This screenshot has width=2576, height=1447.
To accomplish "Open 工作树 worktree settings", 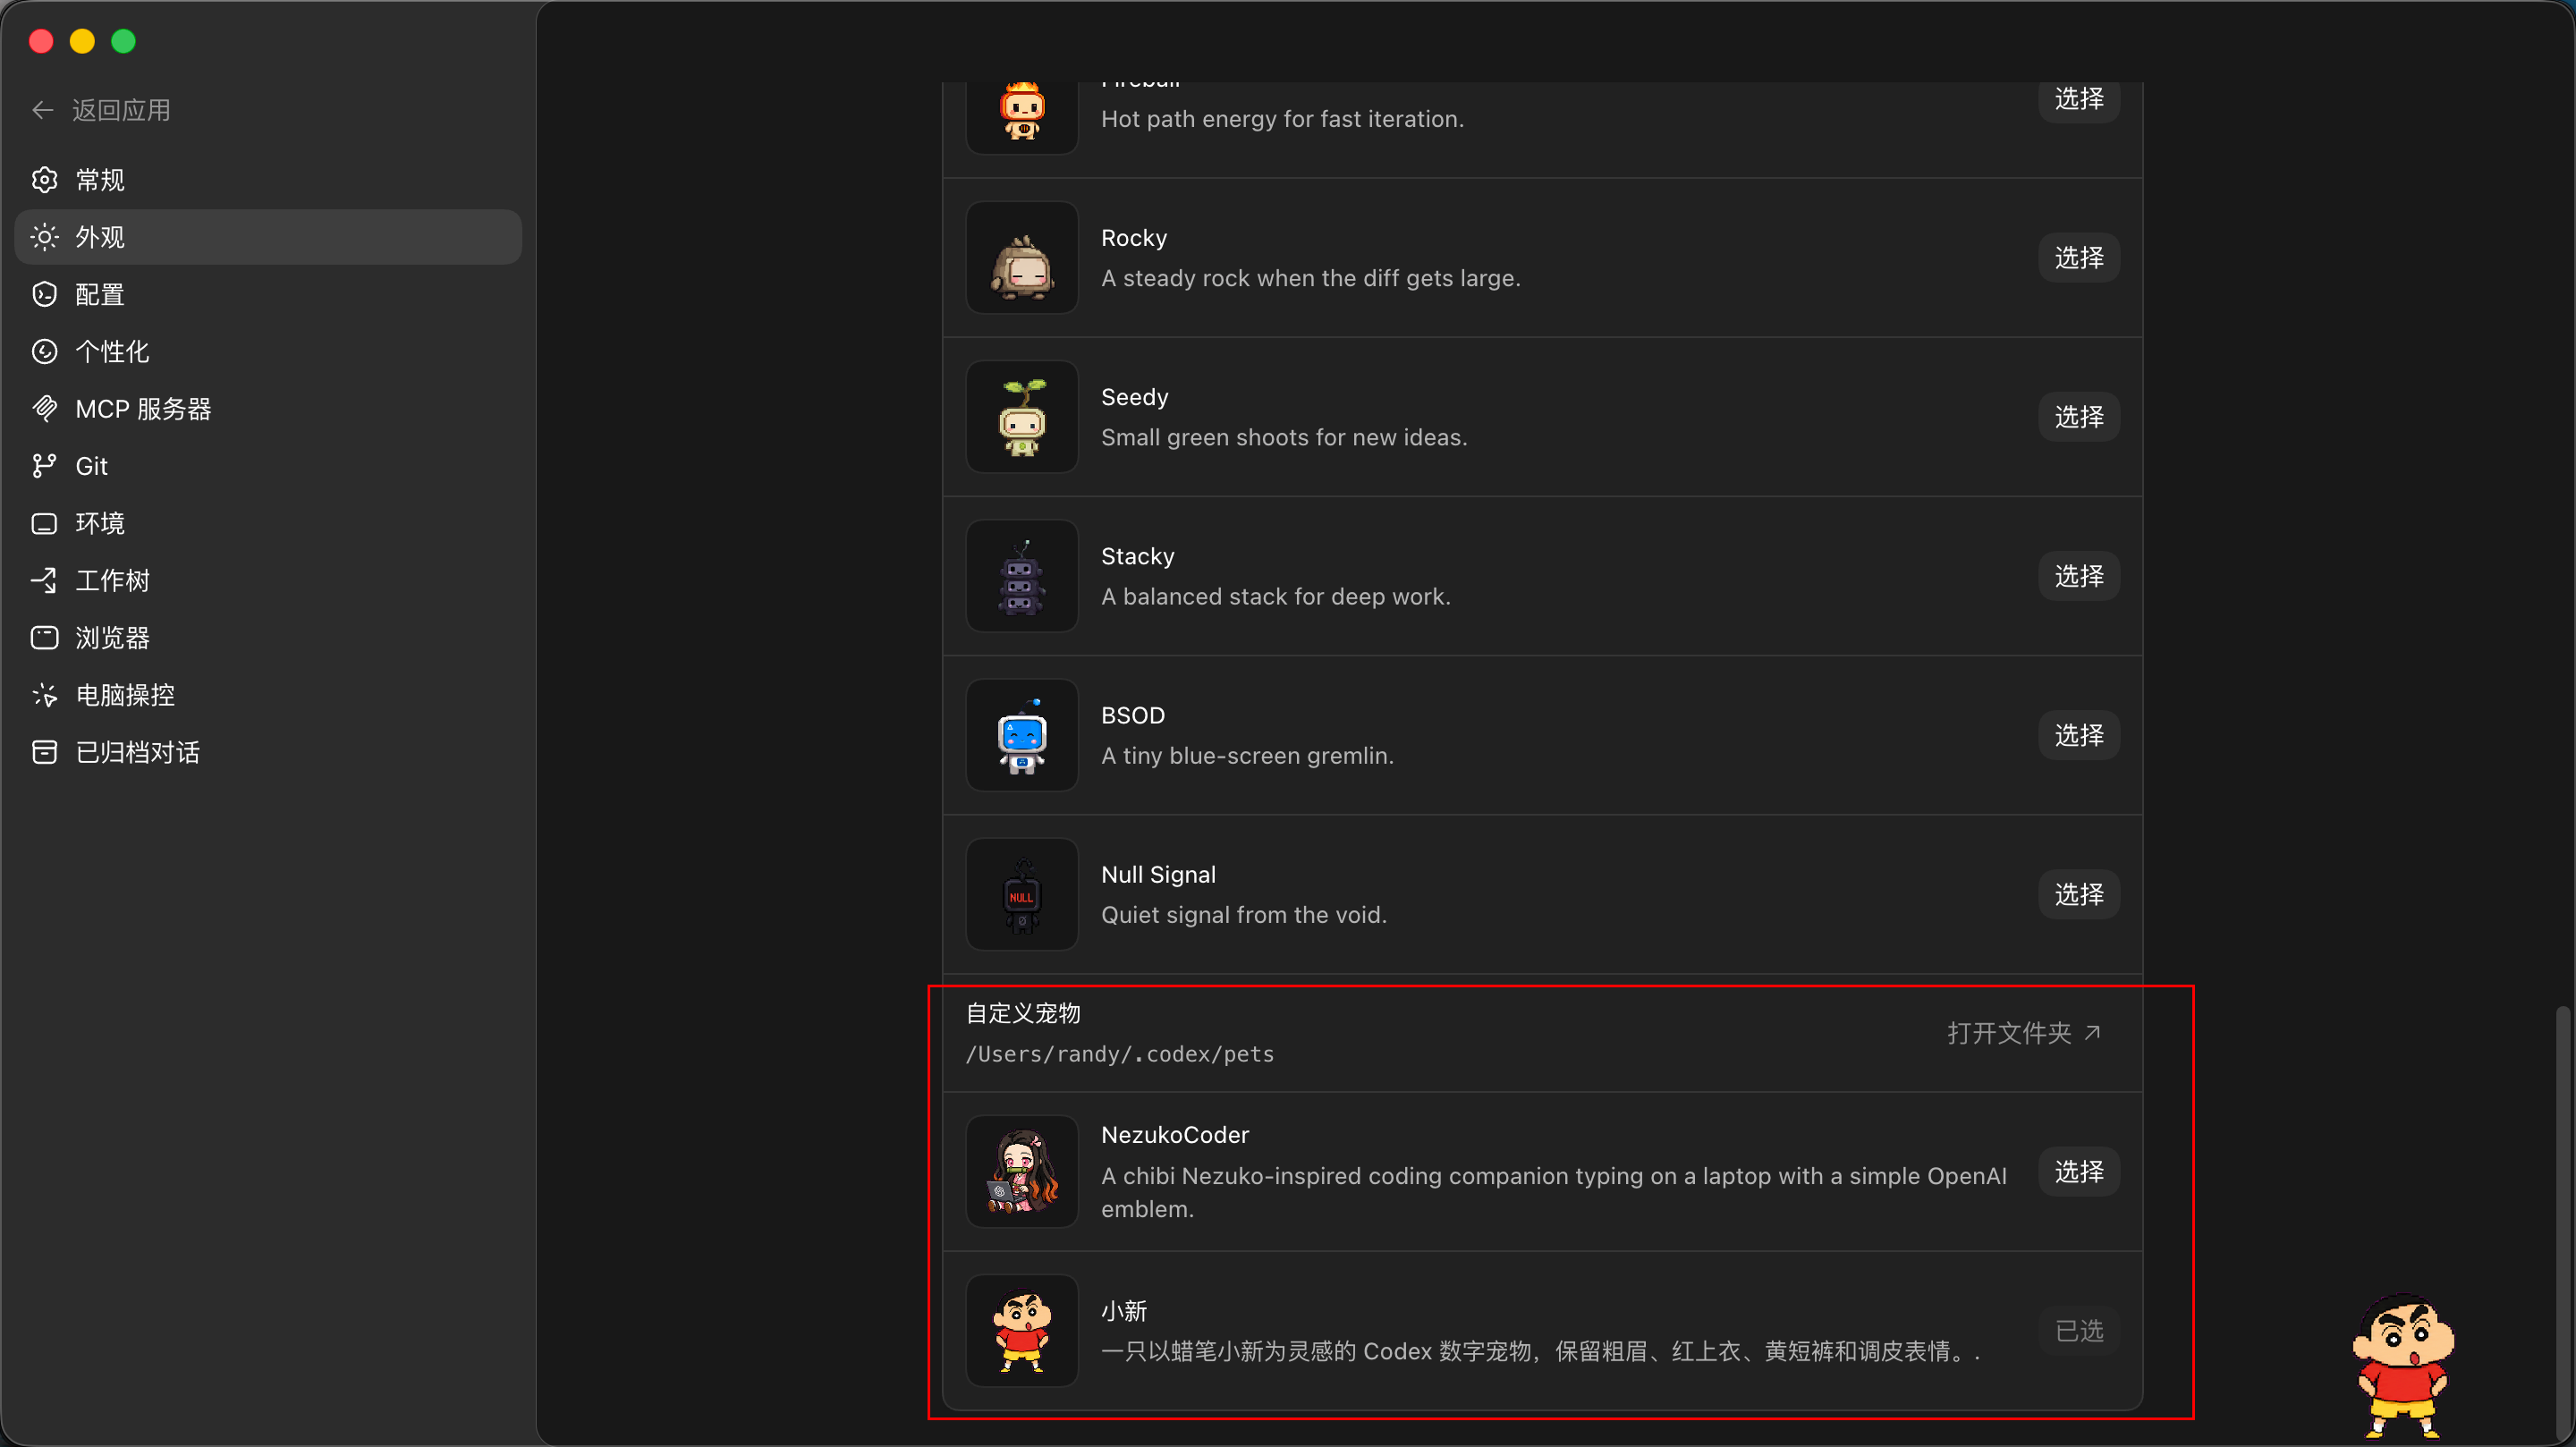I will 267,580.
